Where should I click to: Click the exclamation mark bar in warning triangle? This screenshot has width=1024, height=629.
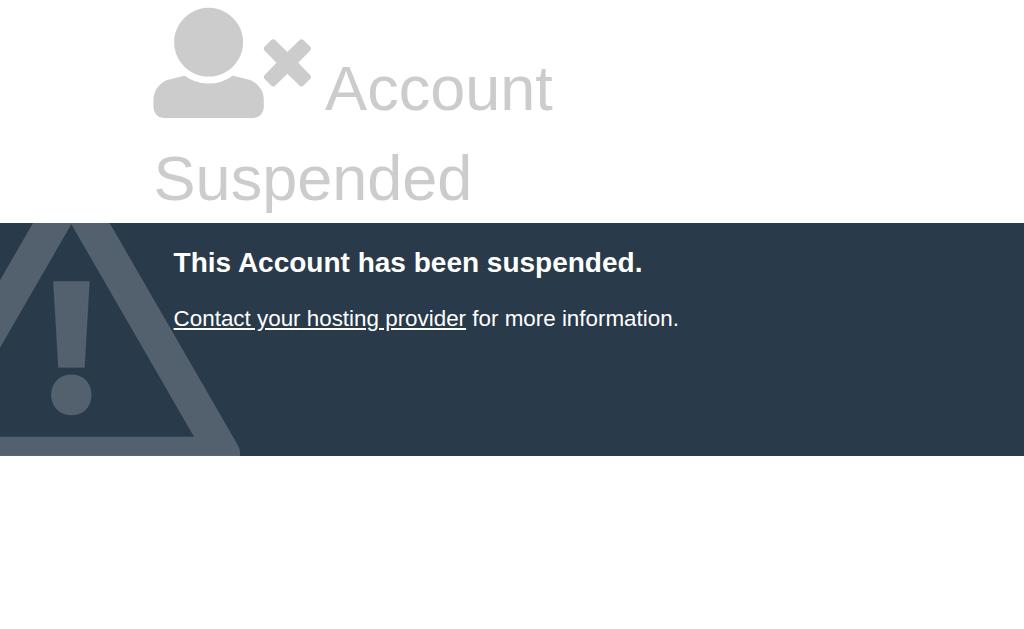[71, 325]
